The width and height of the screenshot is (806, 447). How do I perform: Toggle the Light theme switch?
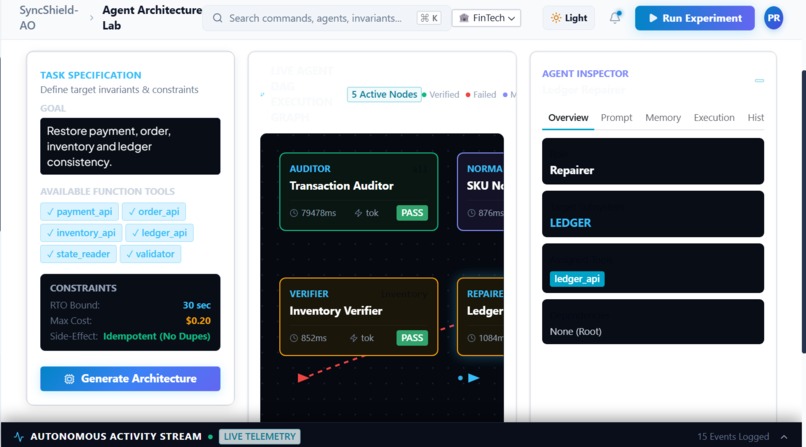pyautogui.click(x=569, y=18)
